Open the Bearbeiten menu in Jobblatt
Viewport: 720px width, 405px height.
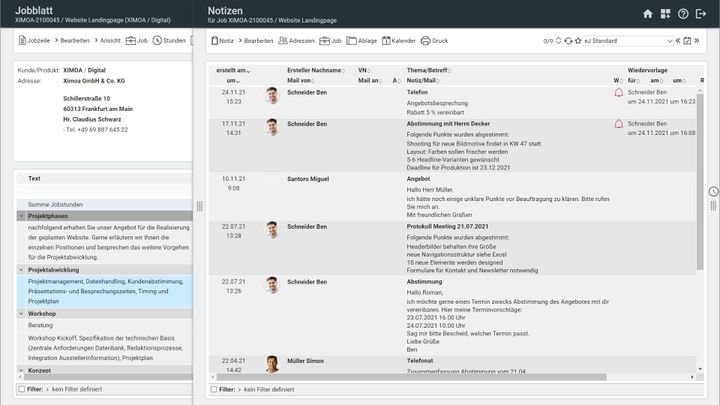click(x=72, y=40)
